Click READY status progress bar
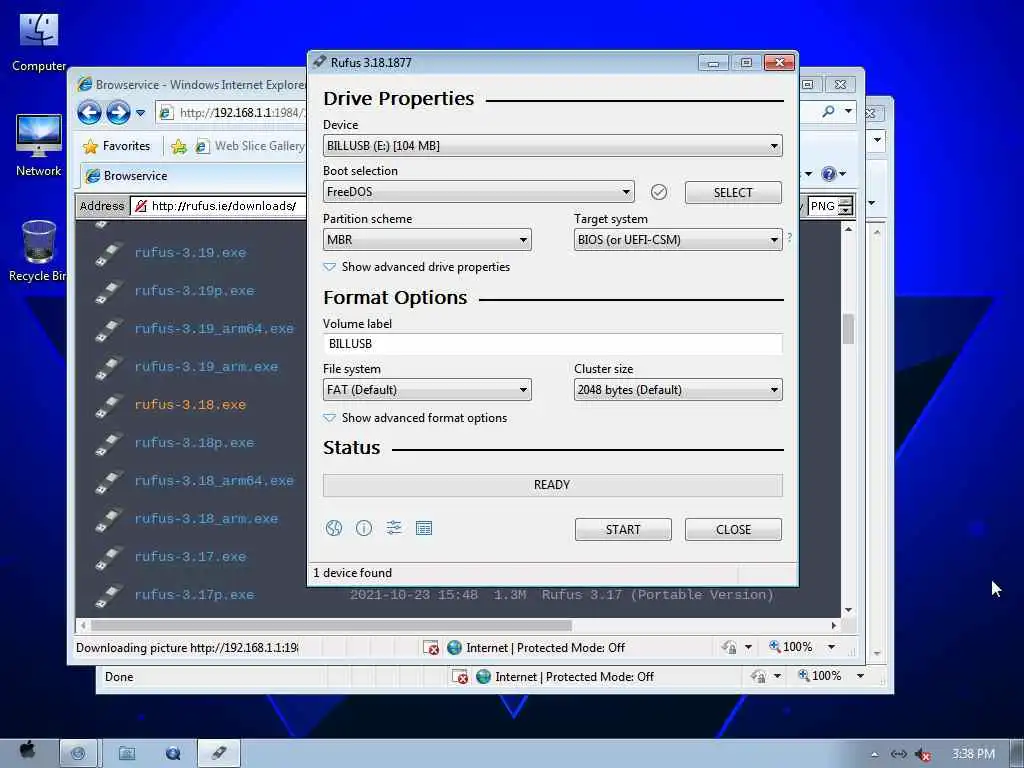Screen dimensions: 1024x768 coord(552,485)
